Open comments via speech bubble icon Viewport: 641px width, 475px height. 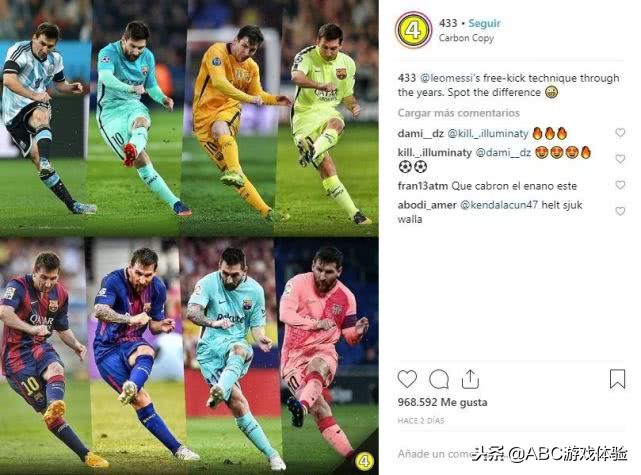point(439,379)
